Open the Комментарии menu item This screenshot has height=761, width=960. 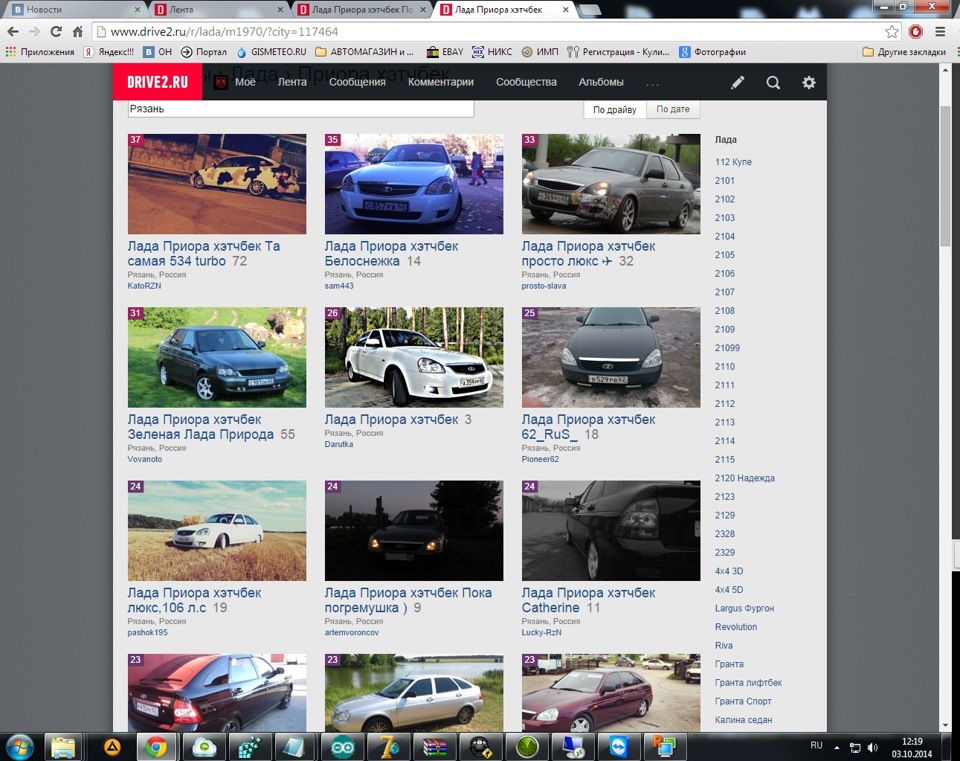pyautogui.click(x=441, y=82)
